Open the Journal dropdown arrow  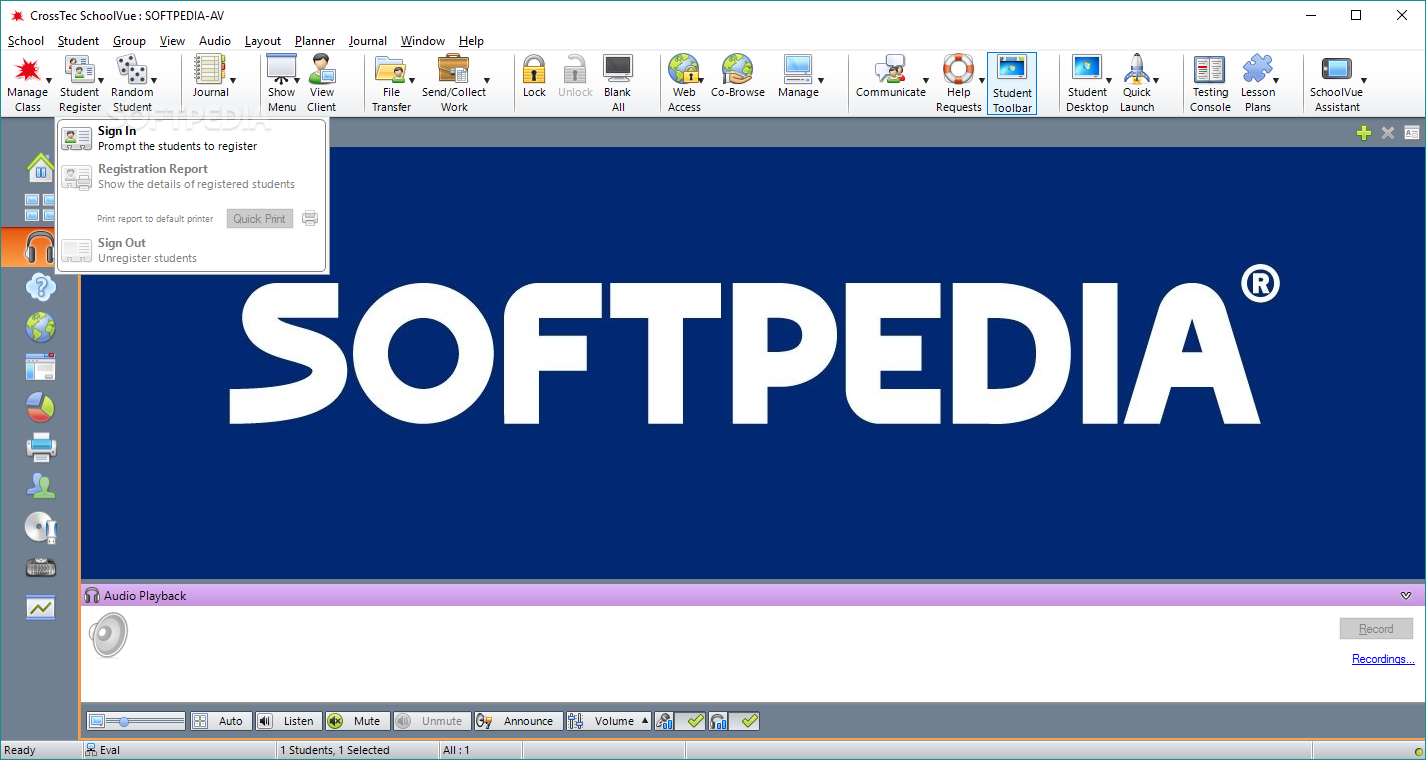coord(233,79)
